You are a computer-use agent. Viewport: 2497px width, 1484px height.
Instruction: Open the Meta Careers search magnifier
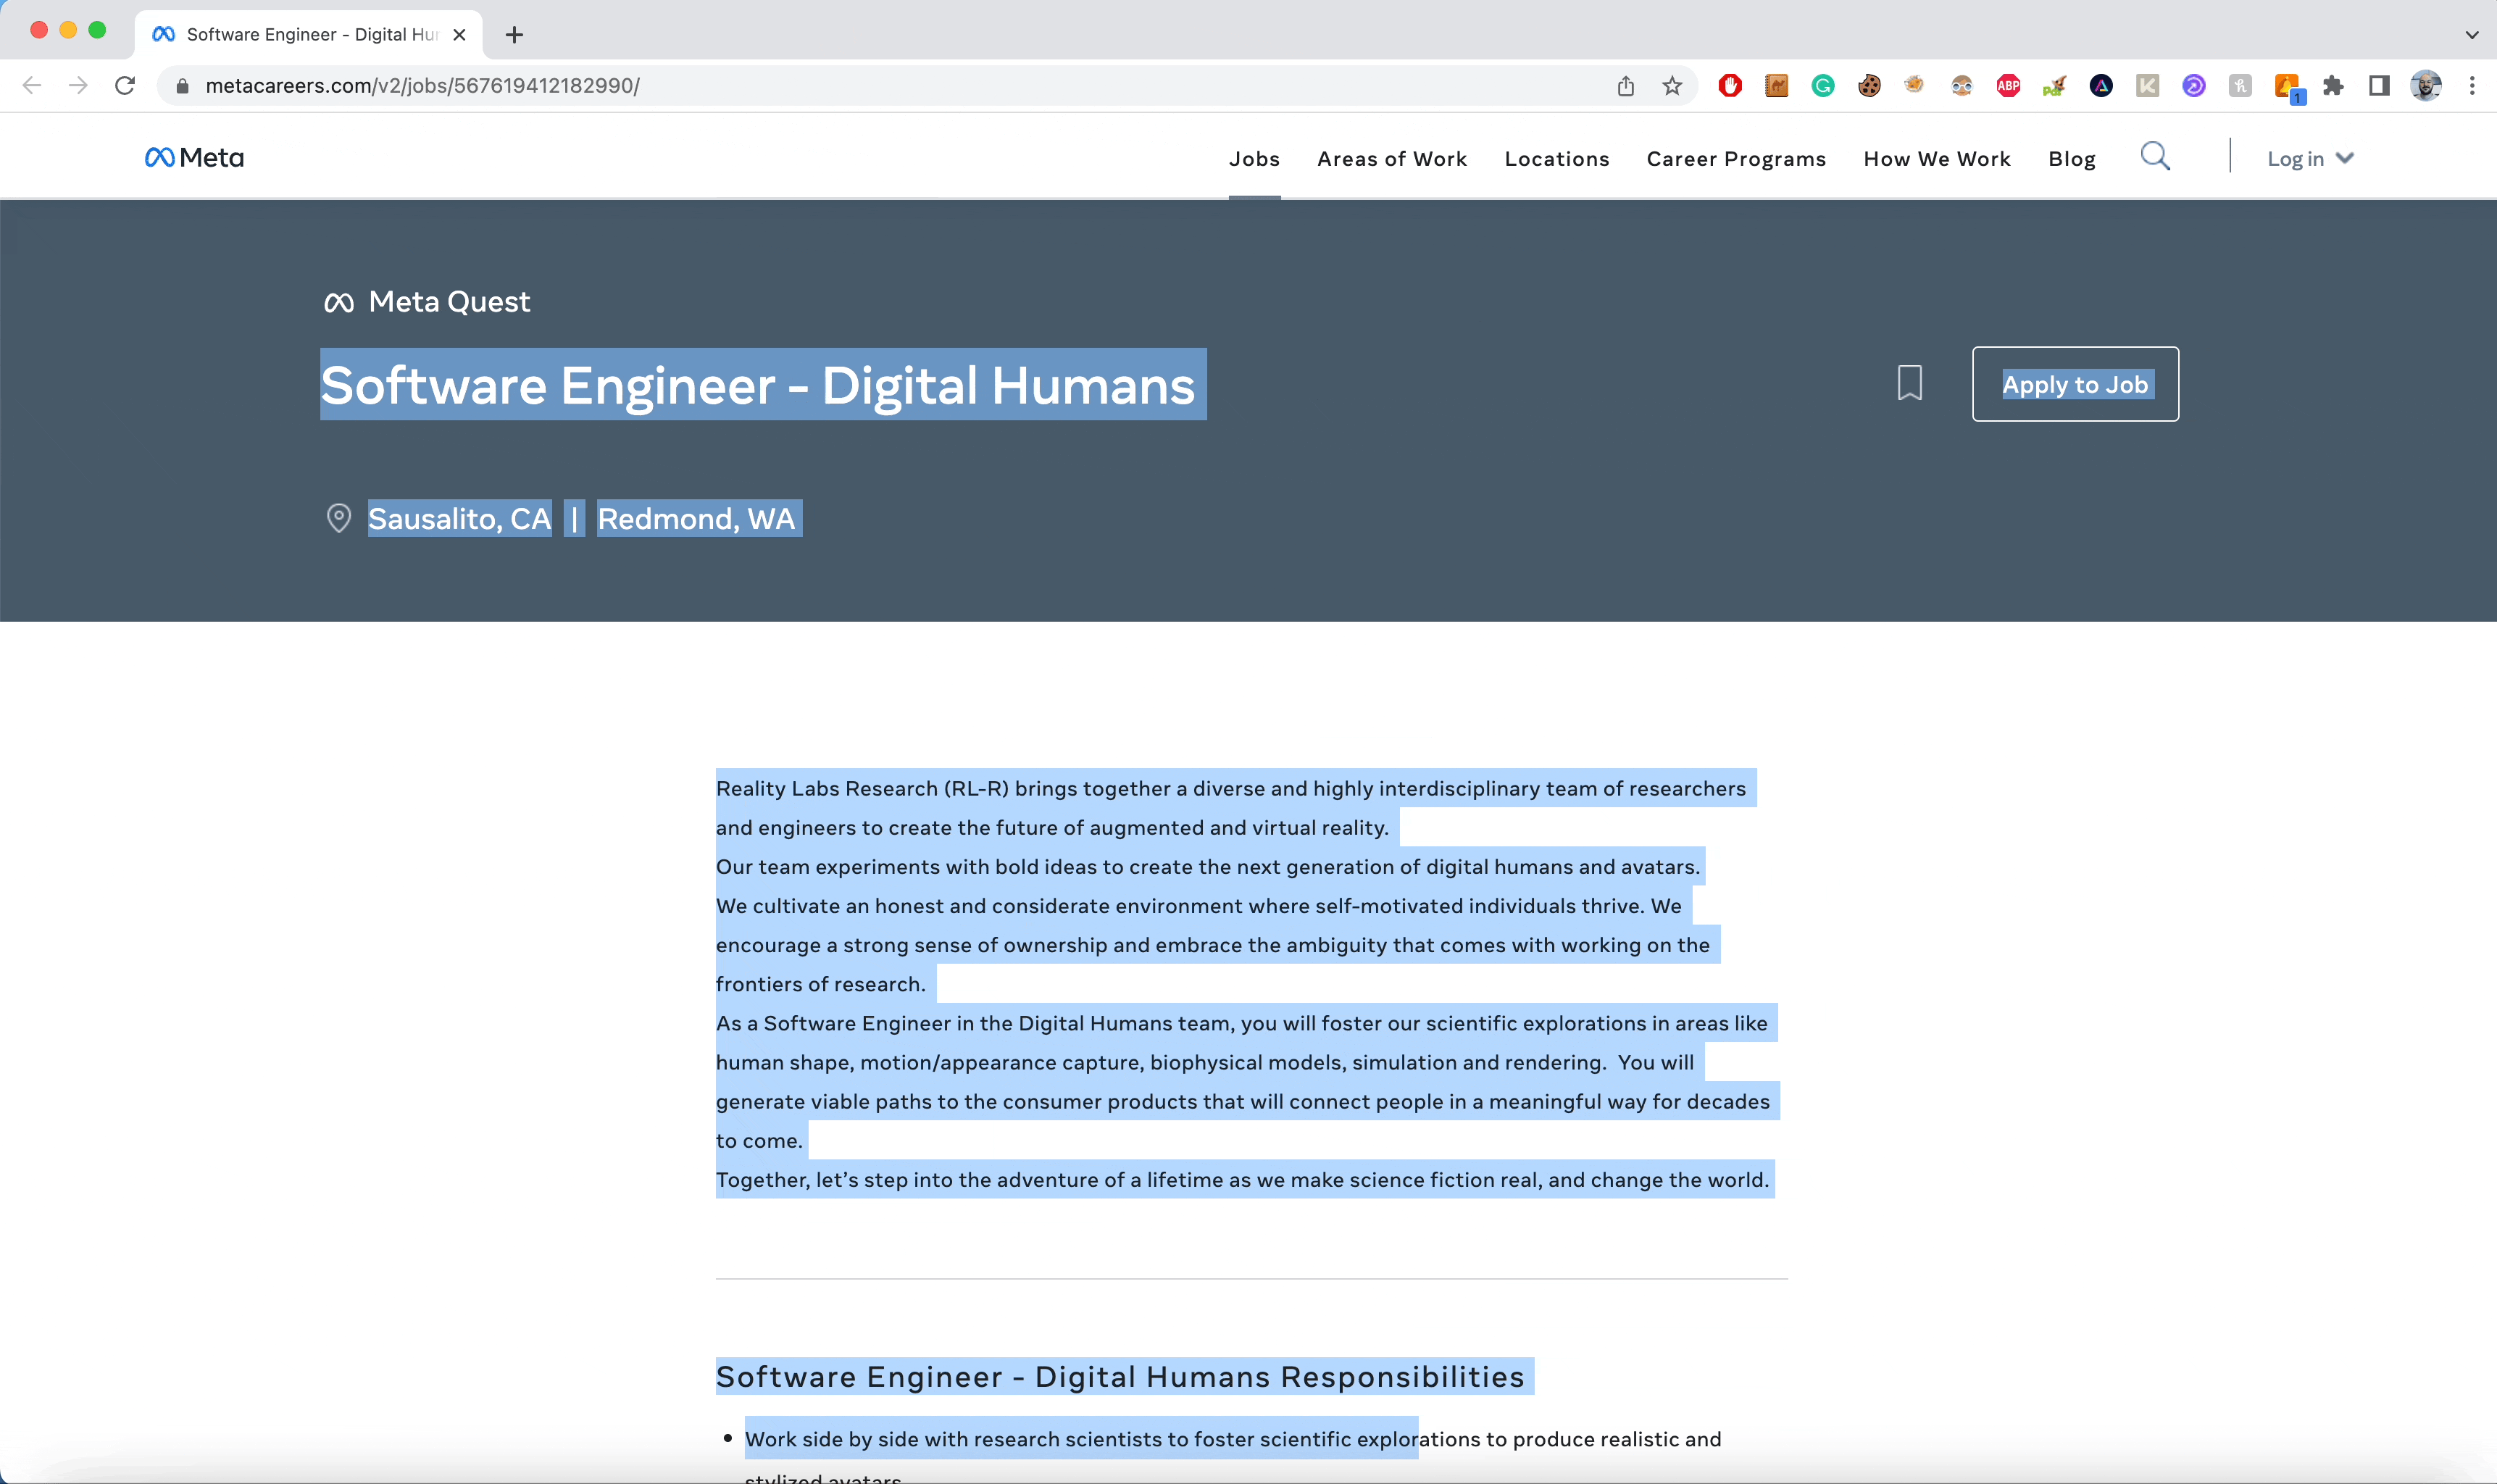tap(2155, 157)
